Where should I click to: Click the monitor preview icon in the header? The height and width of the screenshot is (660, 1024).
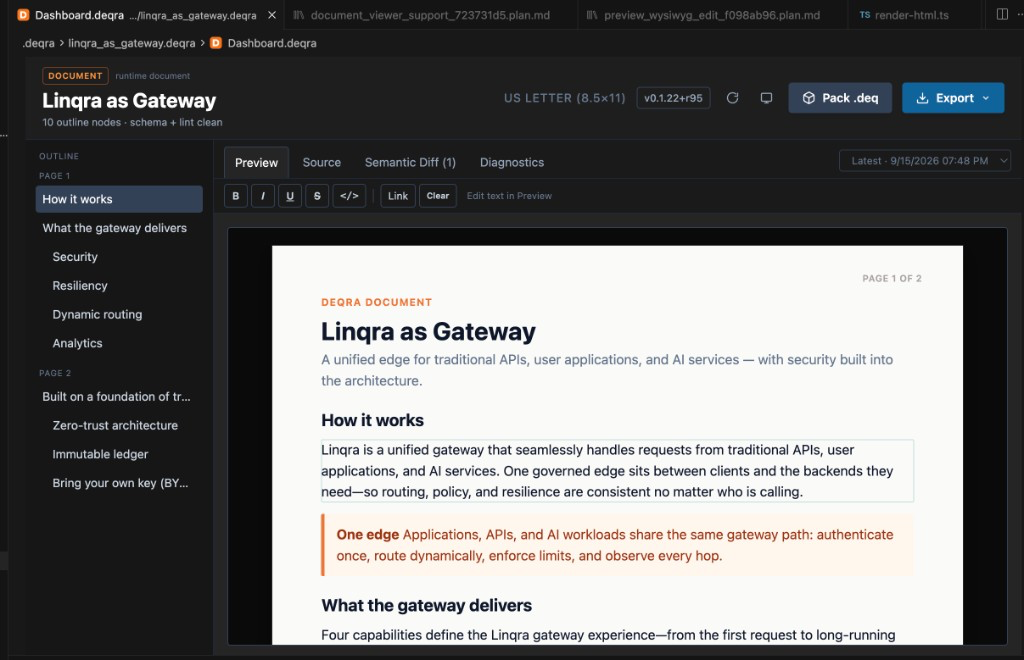coord(767,98)
